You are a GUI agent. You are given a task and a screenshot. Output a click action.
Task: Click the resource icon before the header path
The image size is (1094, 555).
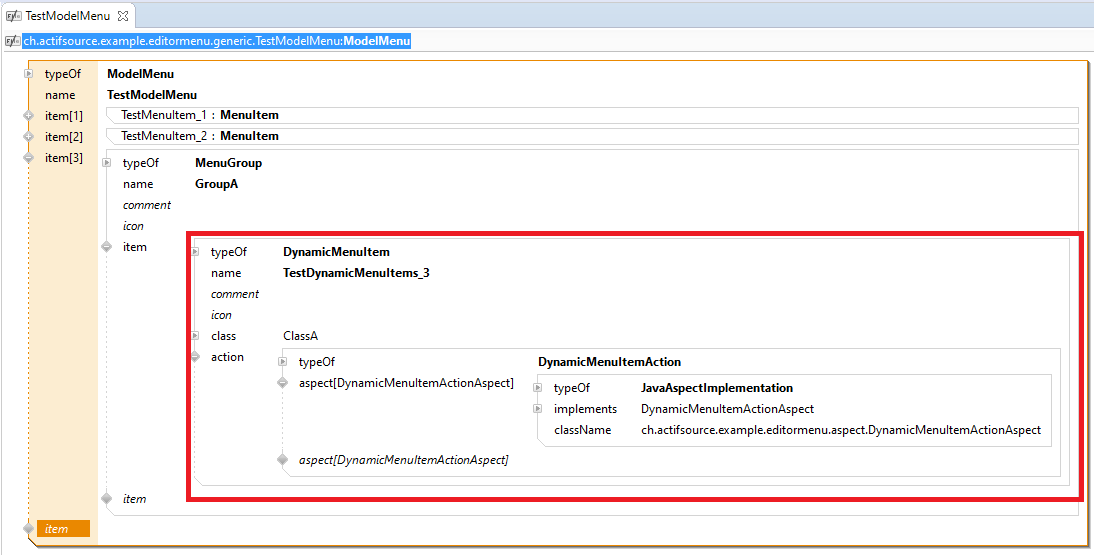tap(13, 41)
